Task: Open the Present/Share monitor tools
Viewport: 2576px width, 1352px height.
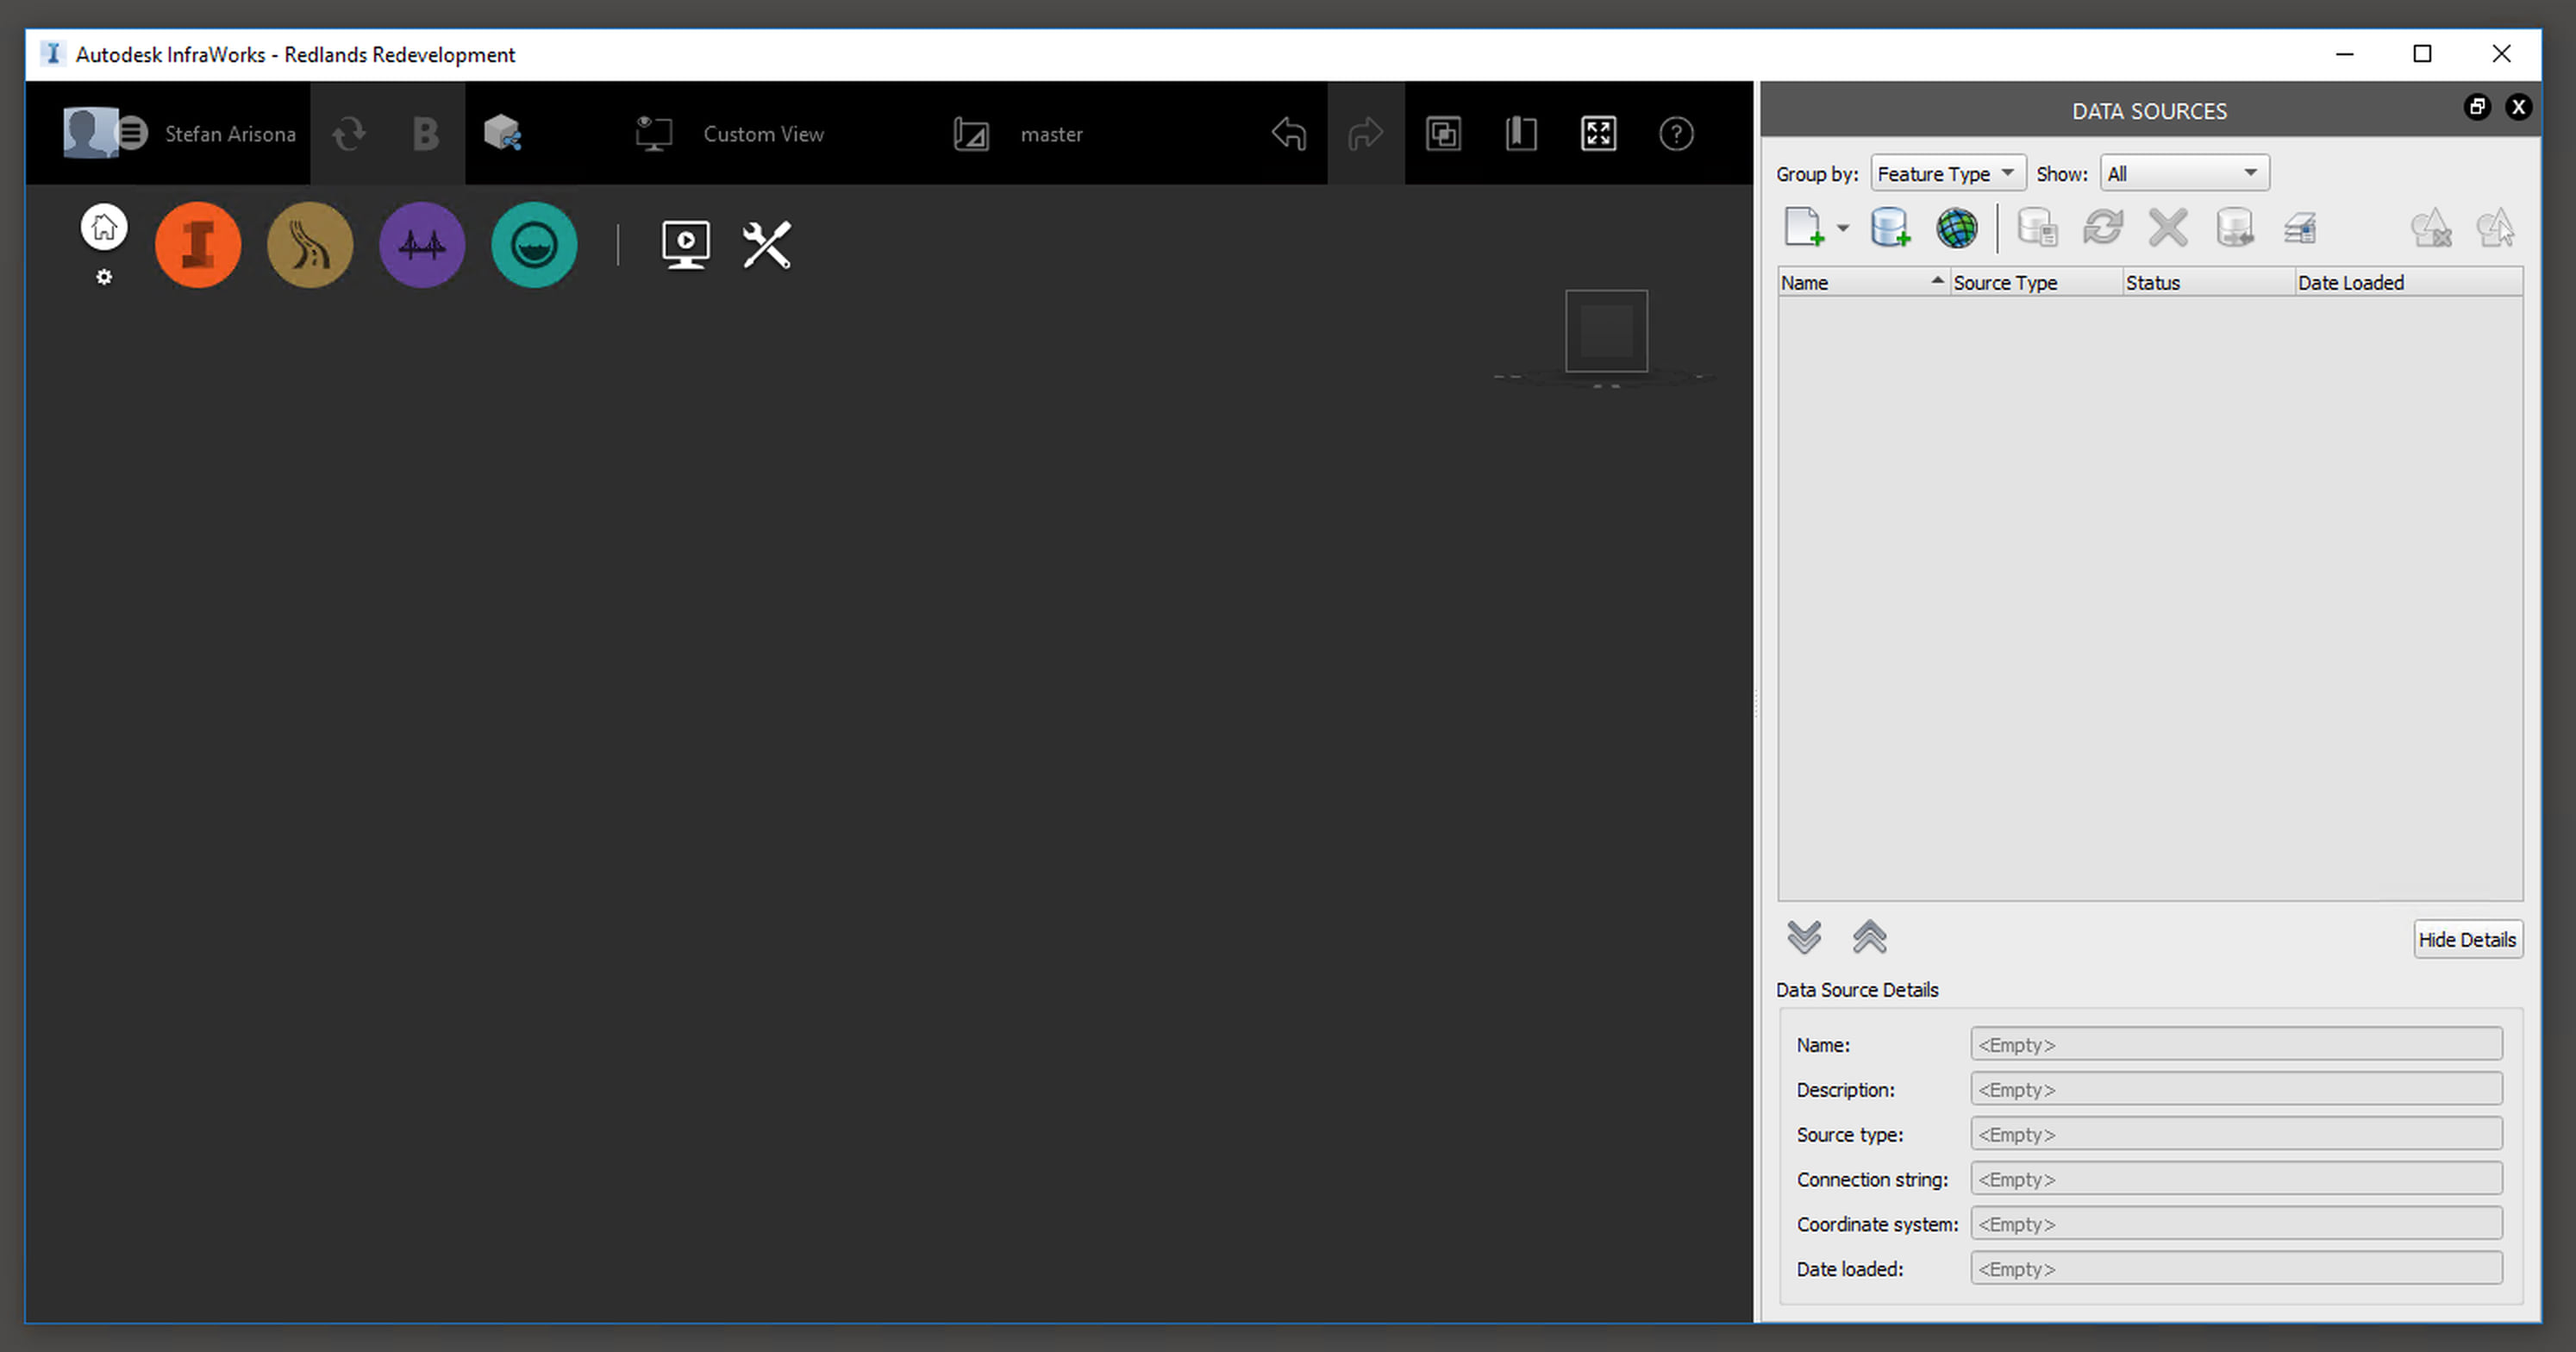Action: pyautogui.click(x=686, y=245)
